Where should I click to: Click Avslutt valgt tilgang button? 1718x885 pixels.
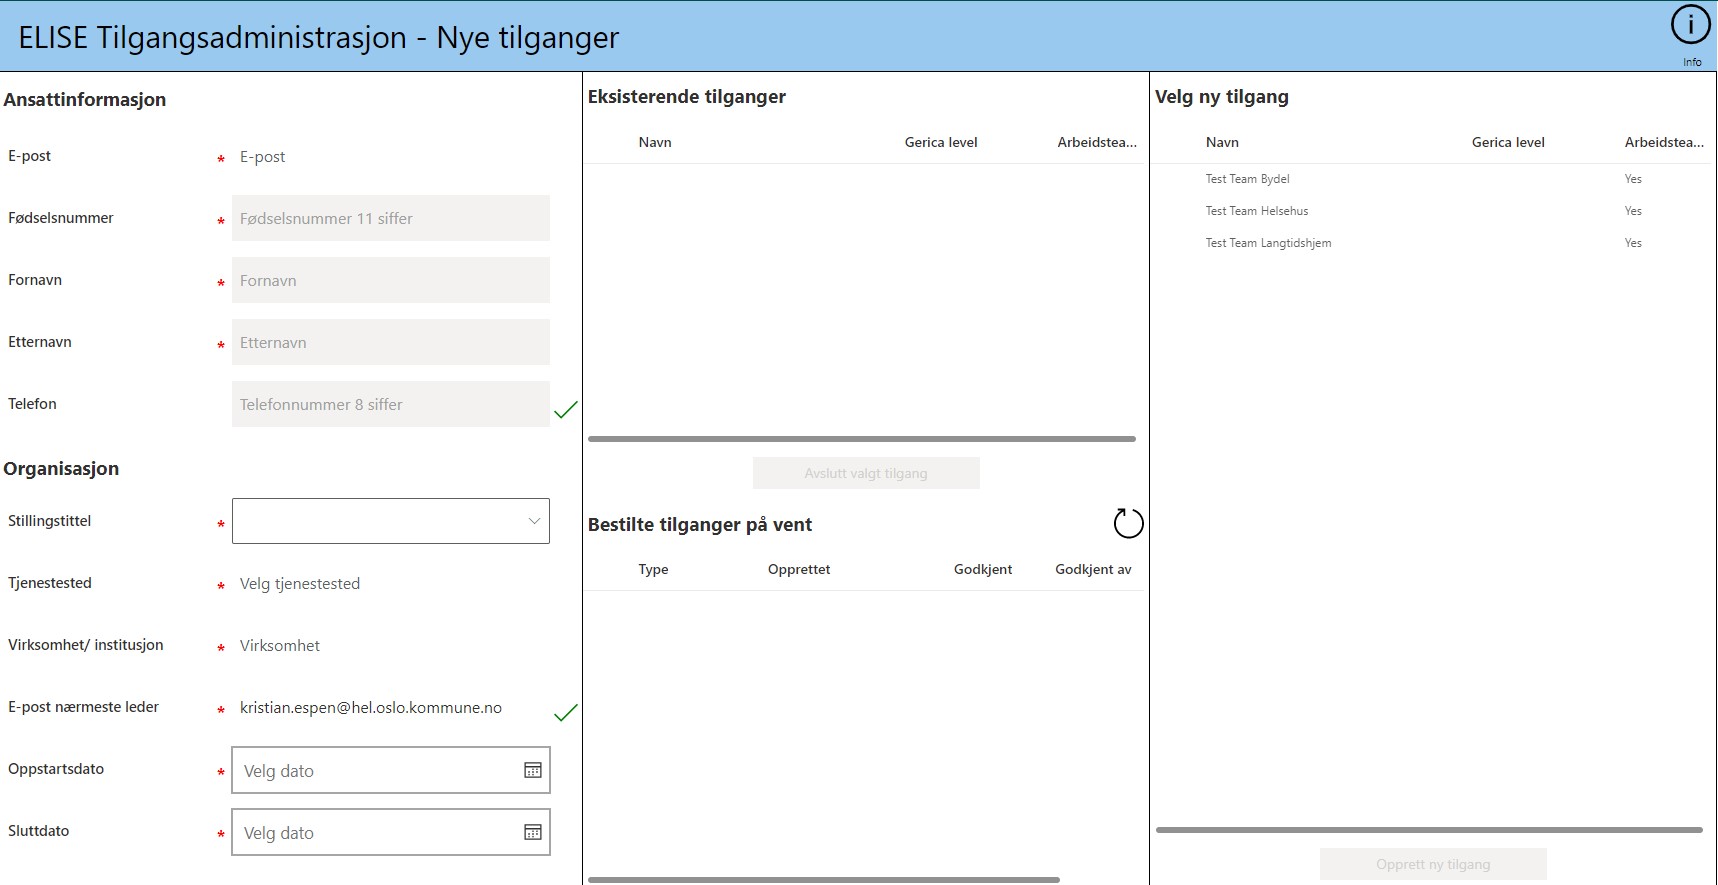coord(866,473)
